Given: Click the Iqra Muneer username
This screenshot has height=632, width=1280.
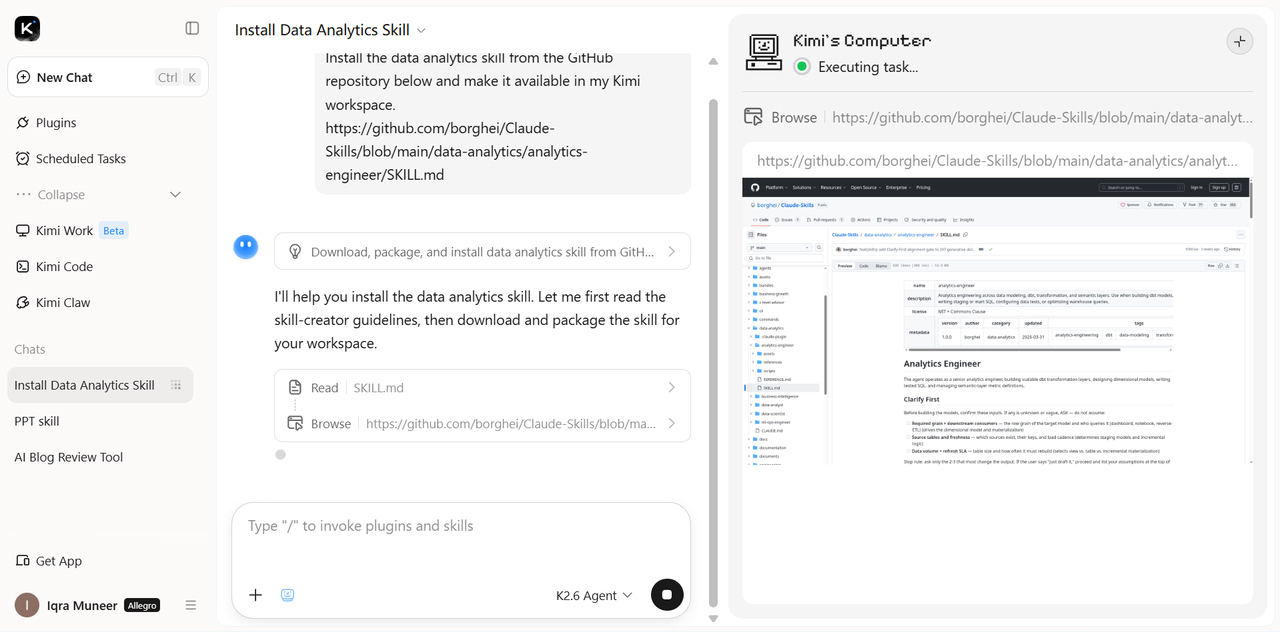Looking at the screenshot, I should (x=82, y=605).
